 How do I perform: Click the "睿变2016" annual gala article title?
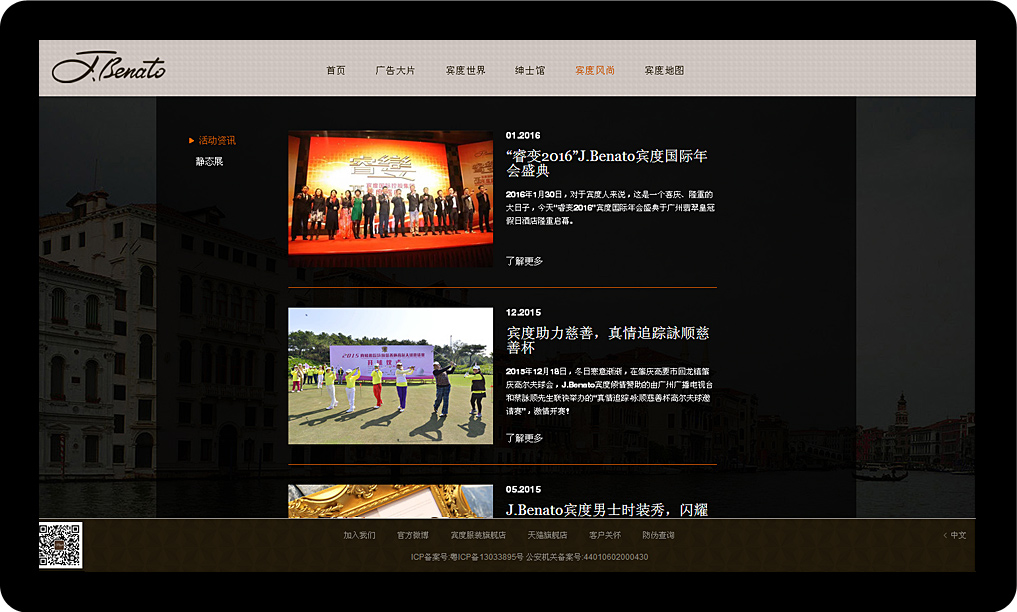pos(607,163)
